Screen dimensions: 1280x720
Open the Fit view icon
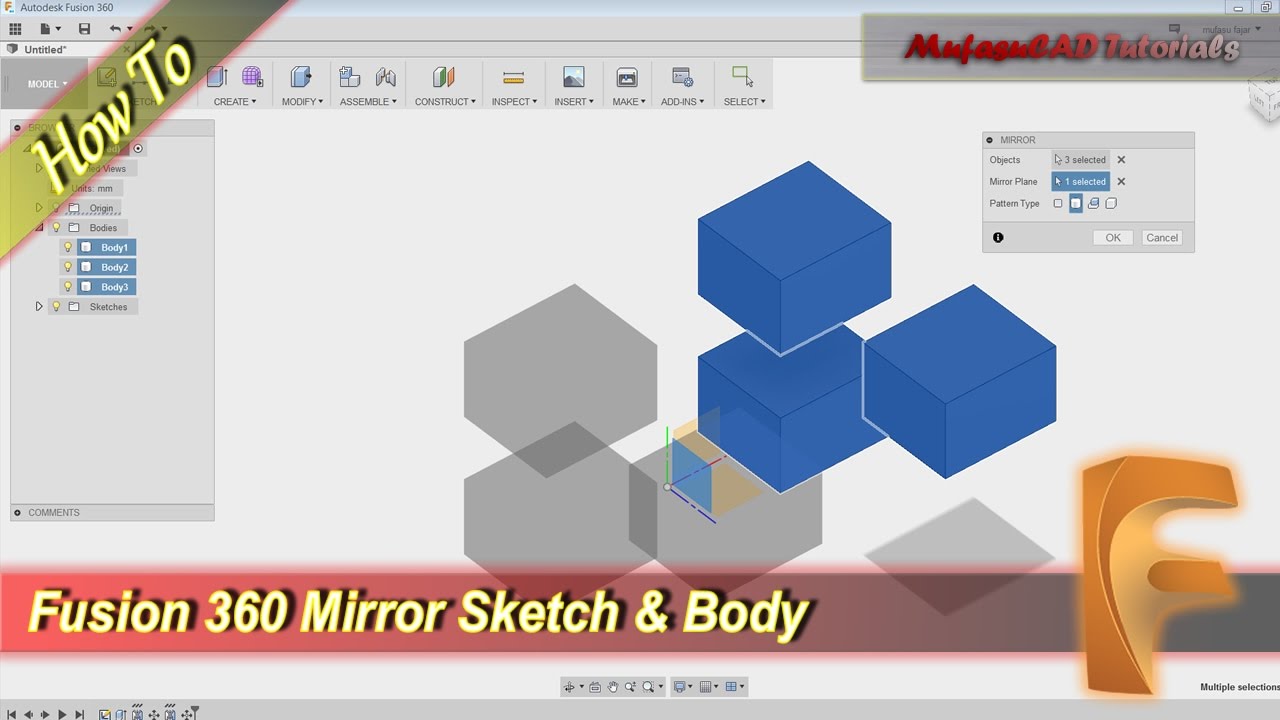click(648, 686)
